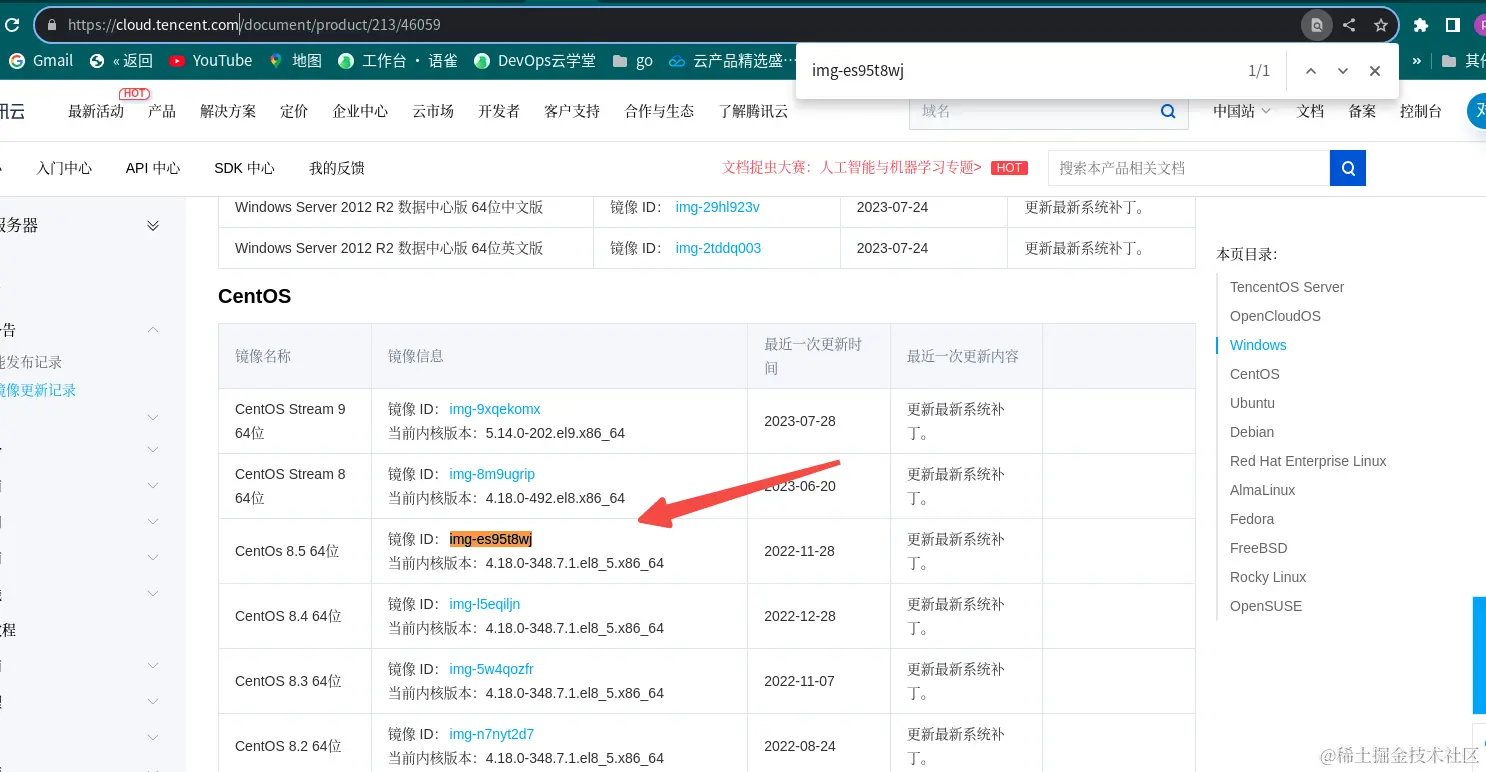
Task: Click the site lock icon in address bar
Action: point(52,25)
